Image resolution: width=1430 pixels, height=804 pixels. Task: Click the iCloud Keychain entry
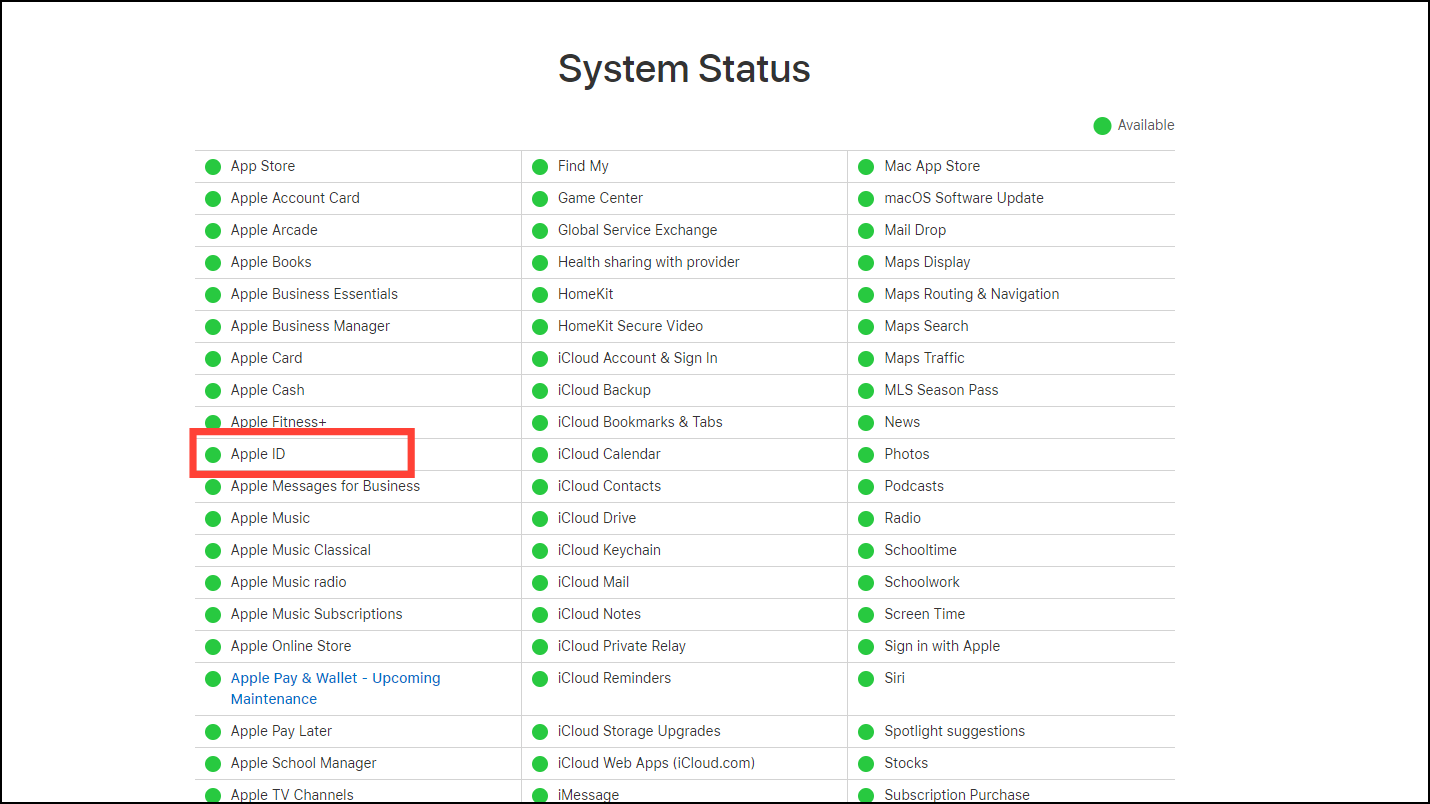point(609,550)
